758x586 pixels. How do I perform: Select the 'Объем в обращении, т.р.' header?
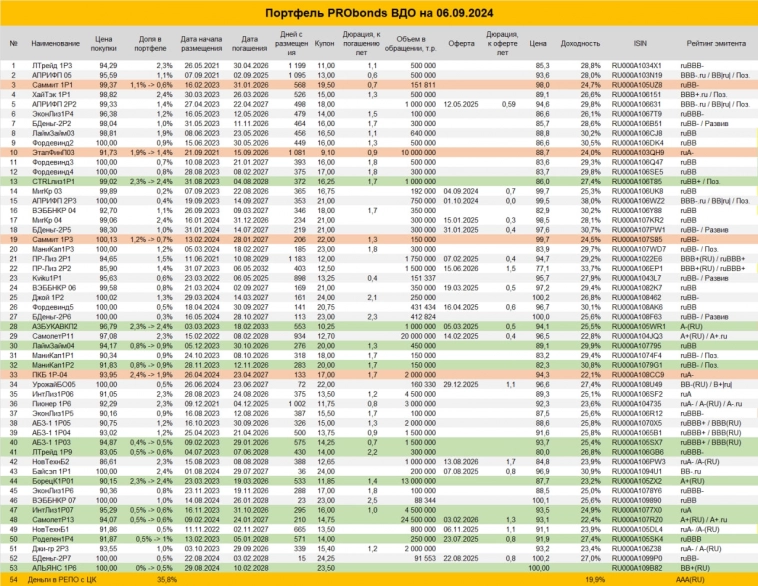(411, 44)
